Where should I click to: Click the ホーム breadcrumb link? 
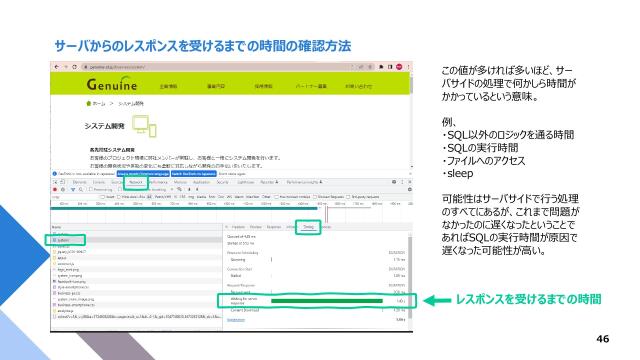point(98,104)
